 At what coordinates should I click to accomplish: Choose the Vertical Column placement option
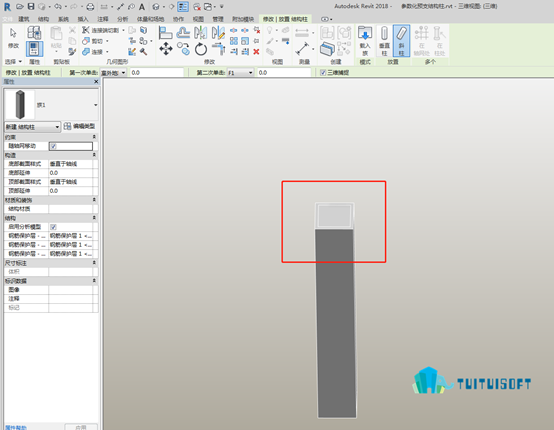click(384, 41)
